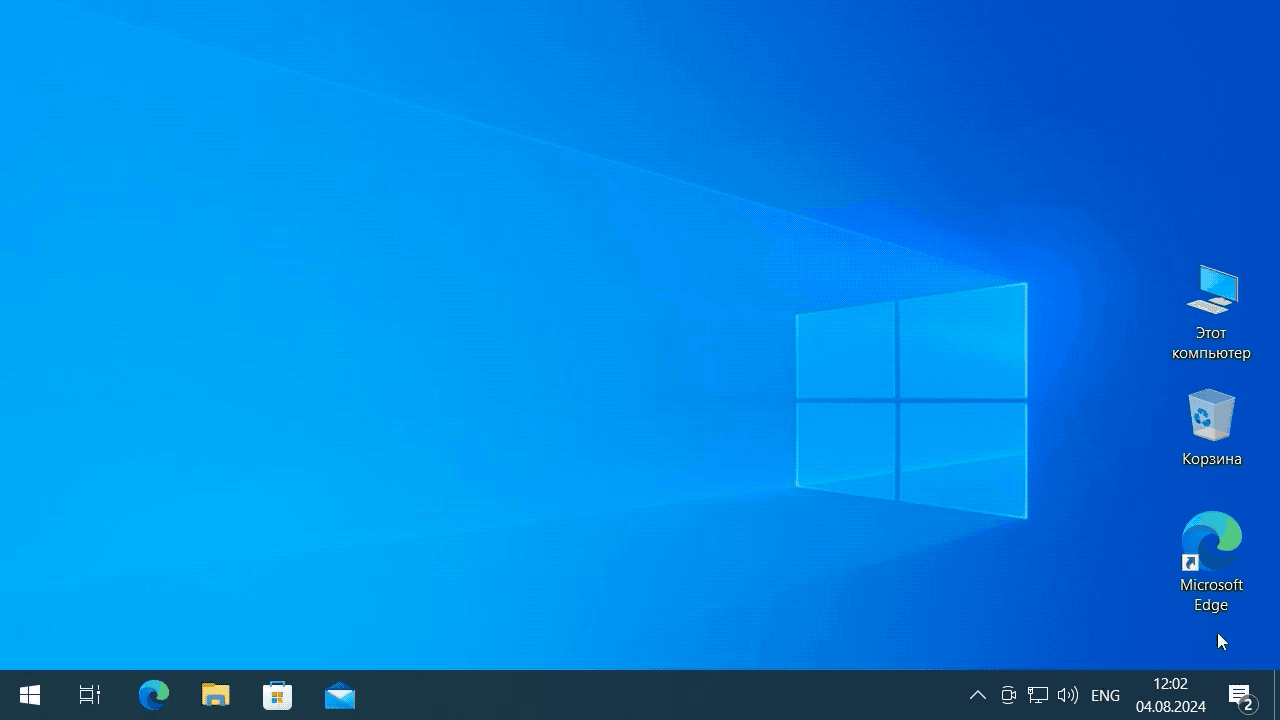The height and width of the screenshot is (720, 1280).
Task: Click the Windows logo on the wallpaper
Action: [911, 400]
